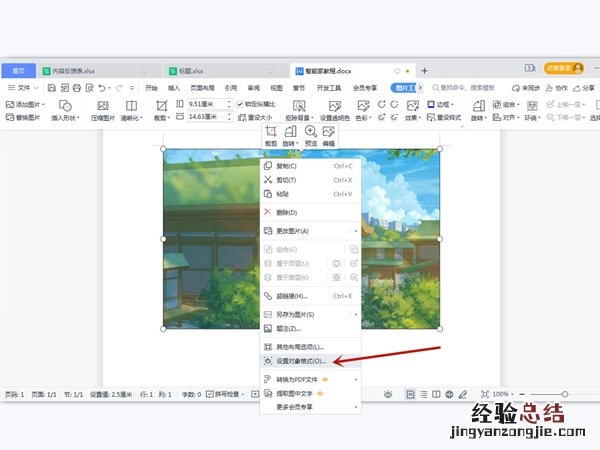Image resolution: width=600 pixels, height=450 pixels.
Task: Select the web layout globe icon in status bar
Action: (449, 394)
